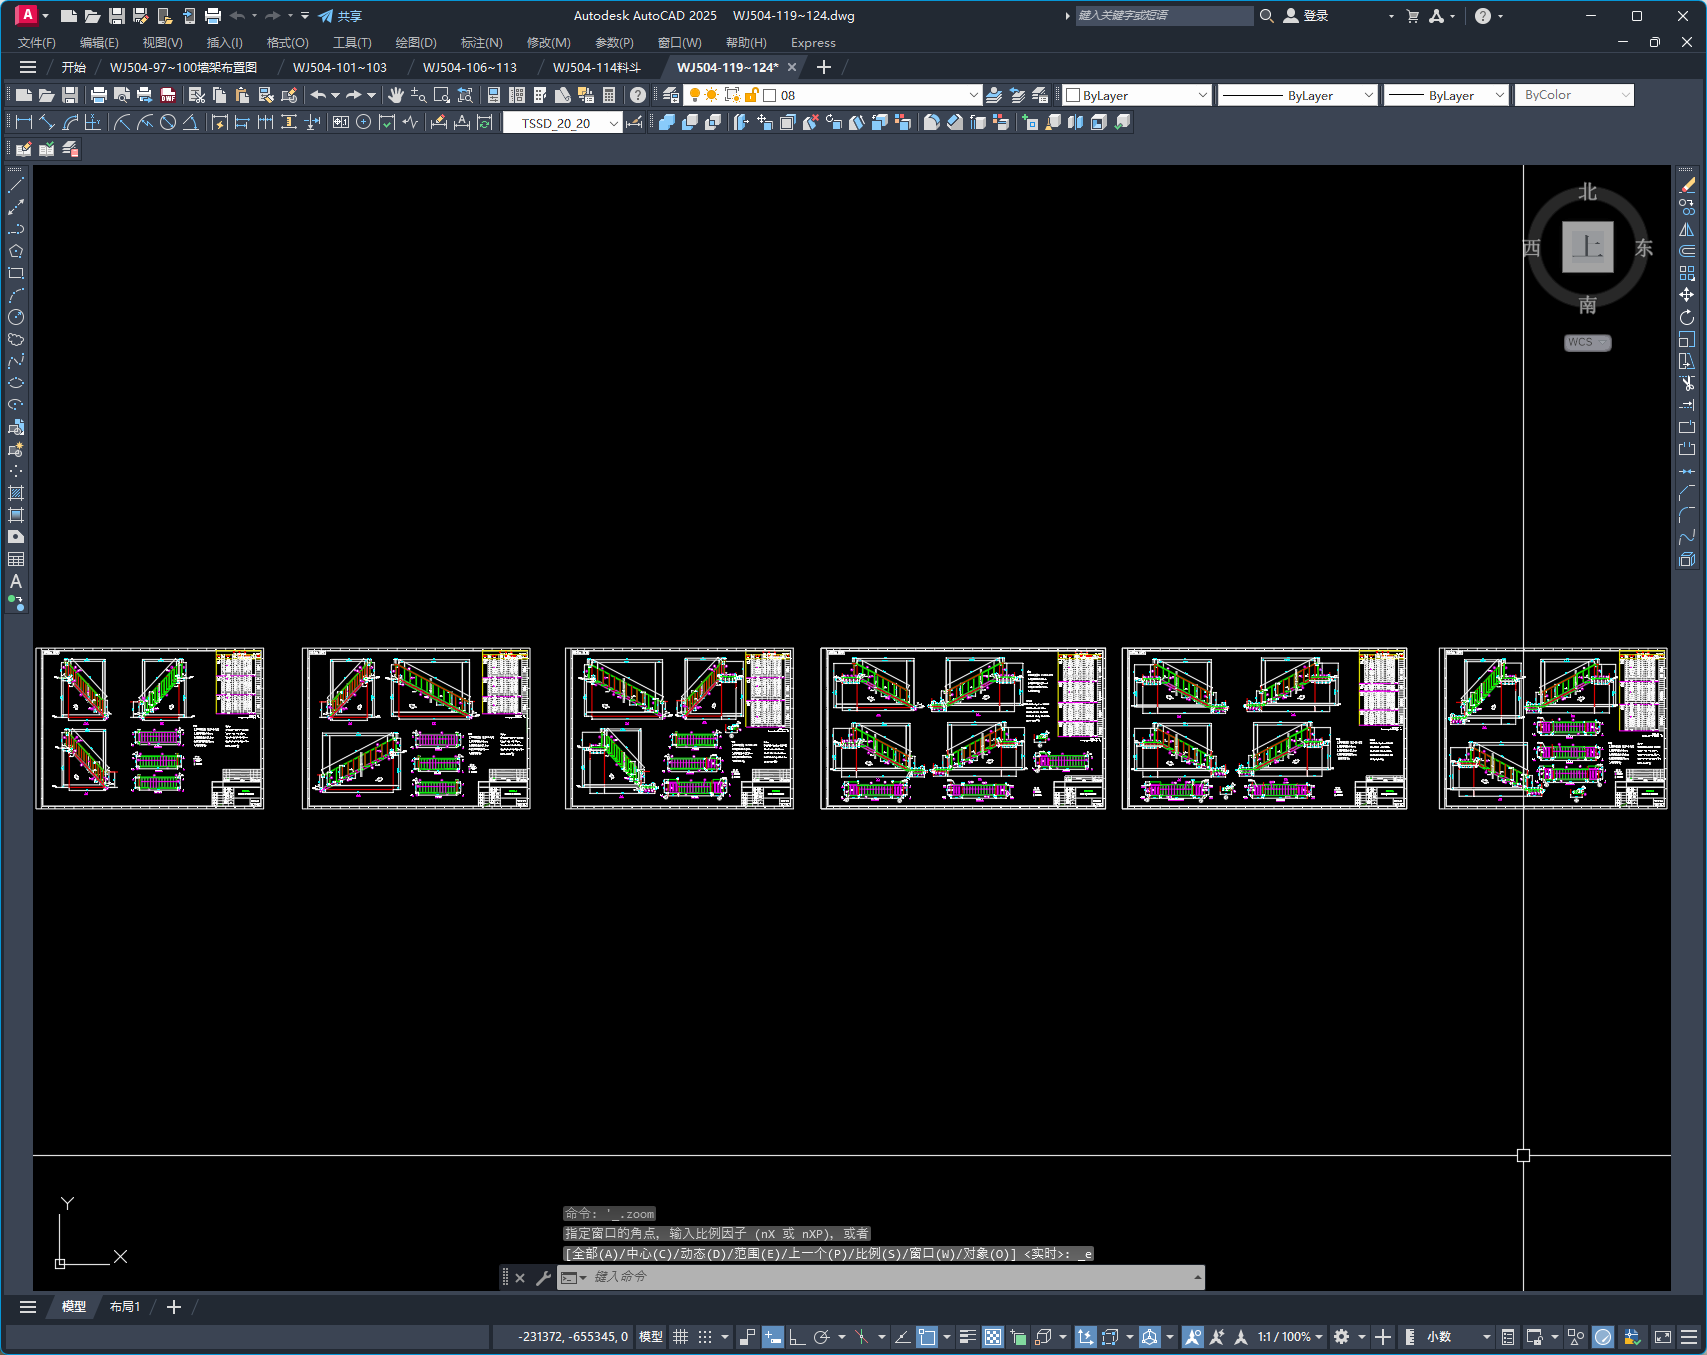This screenshot has width=1707, height=1355.
Task: Click the 共享 share button
Action: pyautogui.click(x=340, y=16)
